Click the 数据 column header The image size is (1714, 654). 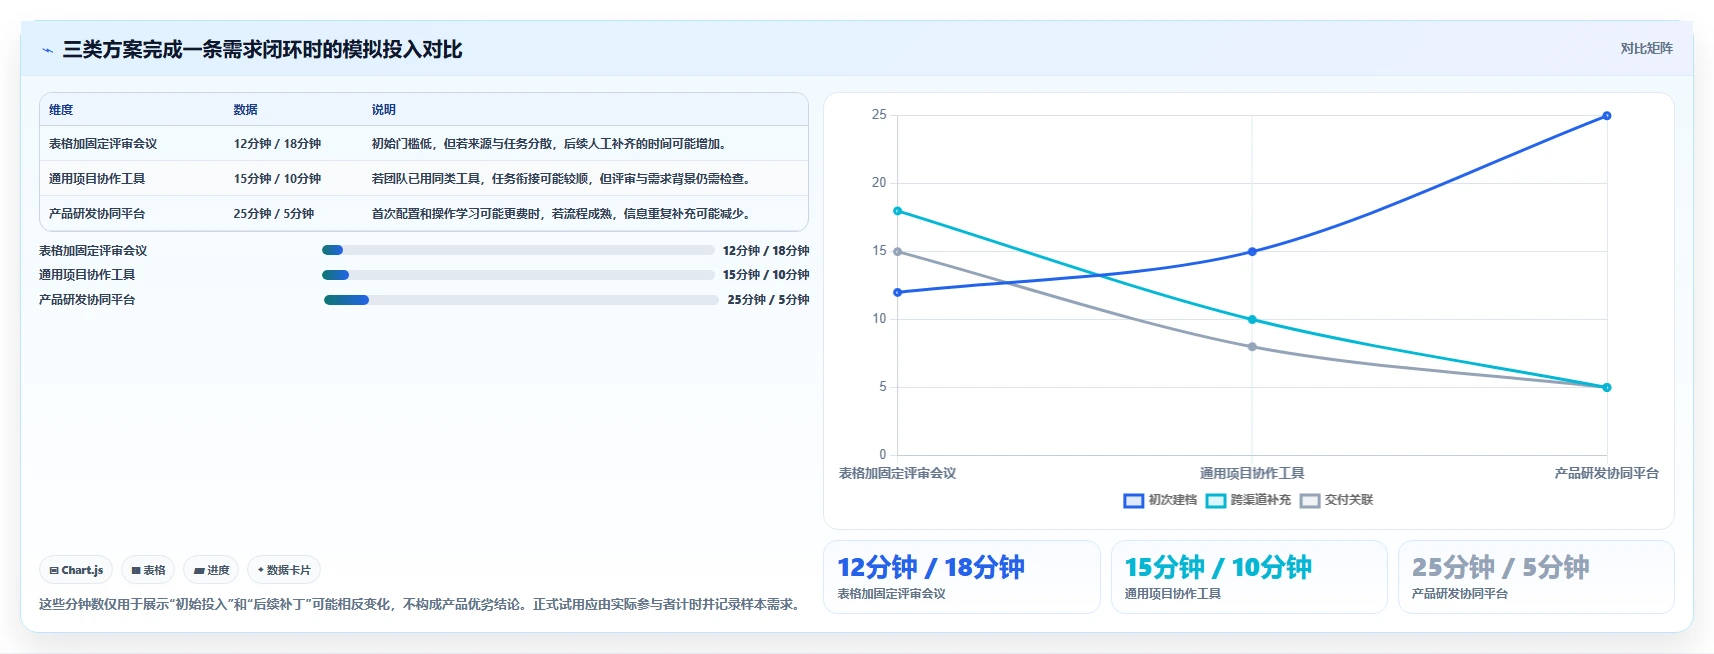point(246,110)
